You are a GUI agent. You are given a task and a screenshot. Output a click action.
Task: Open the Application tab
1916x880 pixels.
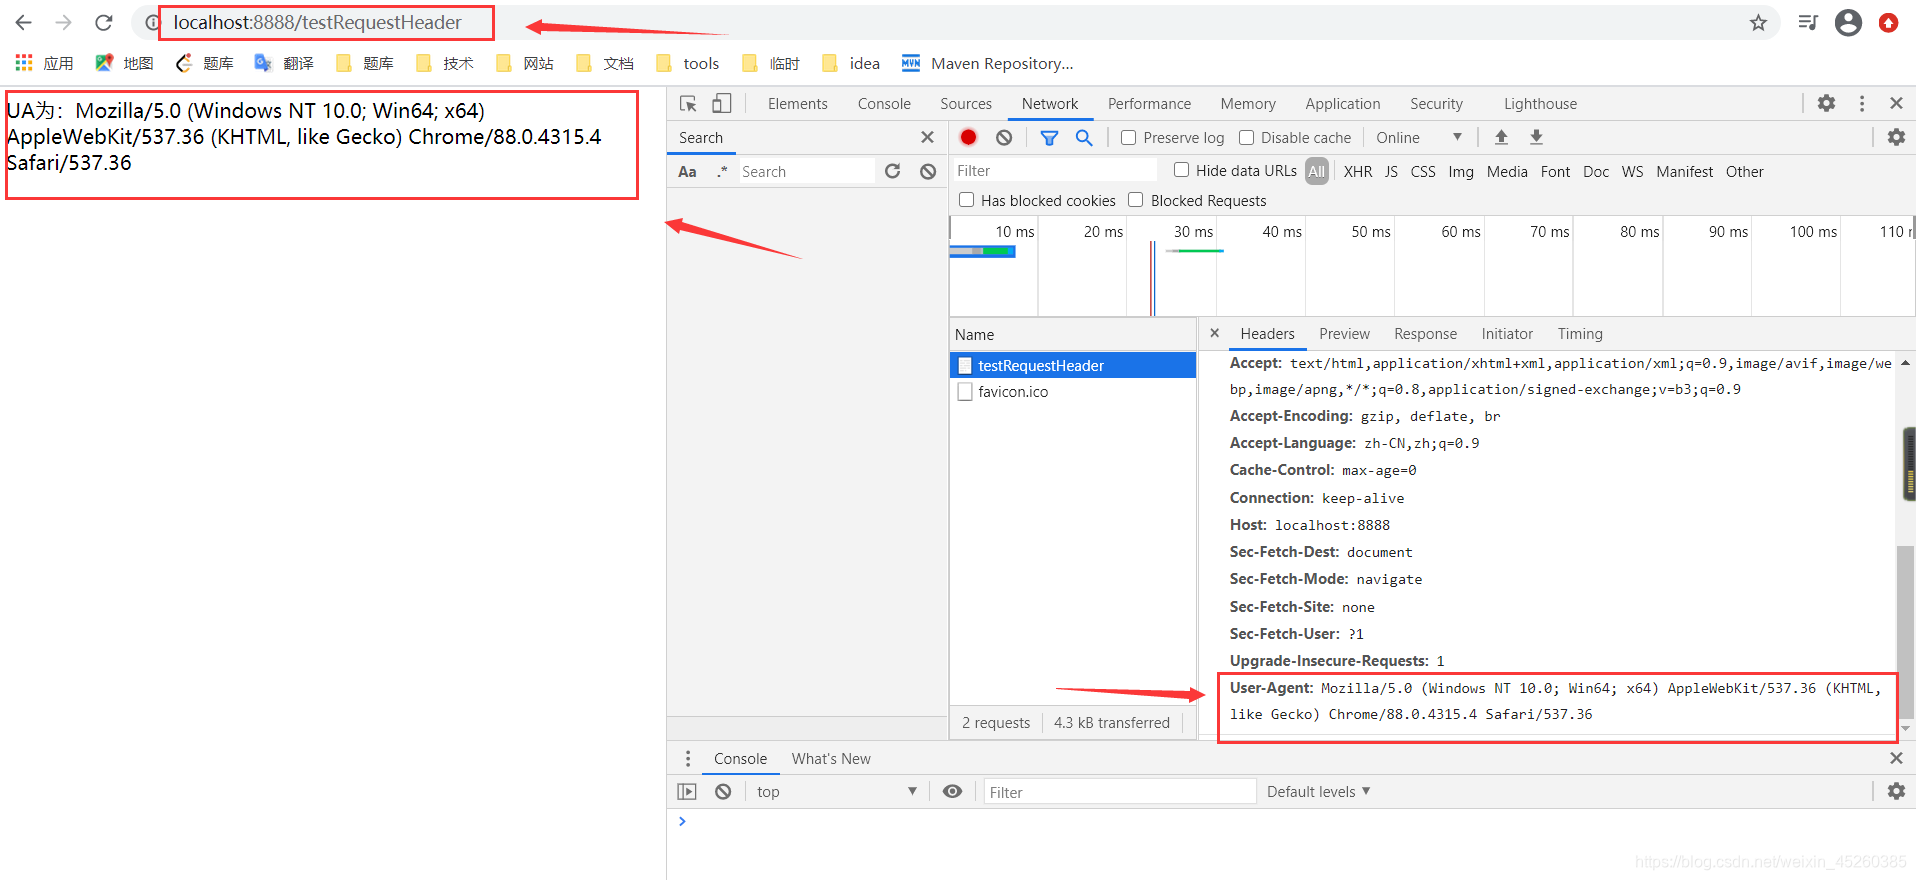tap(1342, 103)
